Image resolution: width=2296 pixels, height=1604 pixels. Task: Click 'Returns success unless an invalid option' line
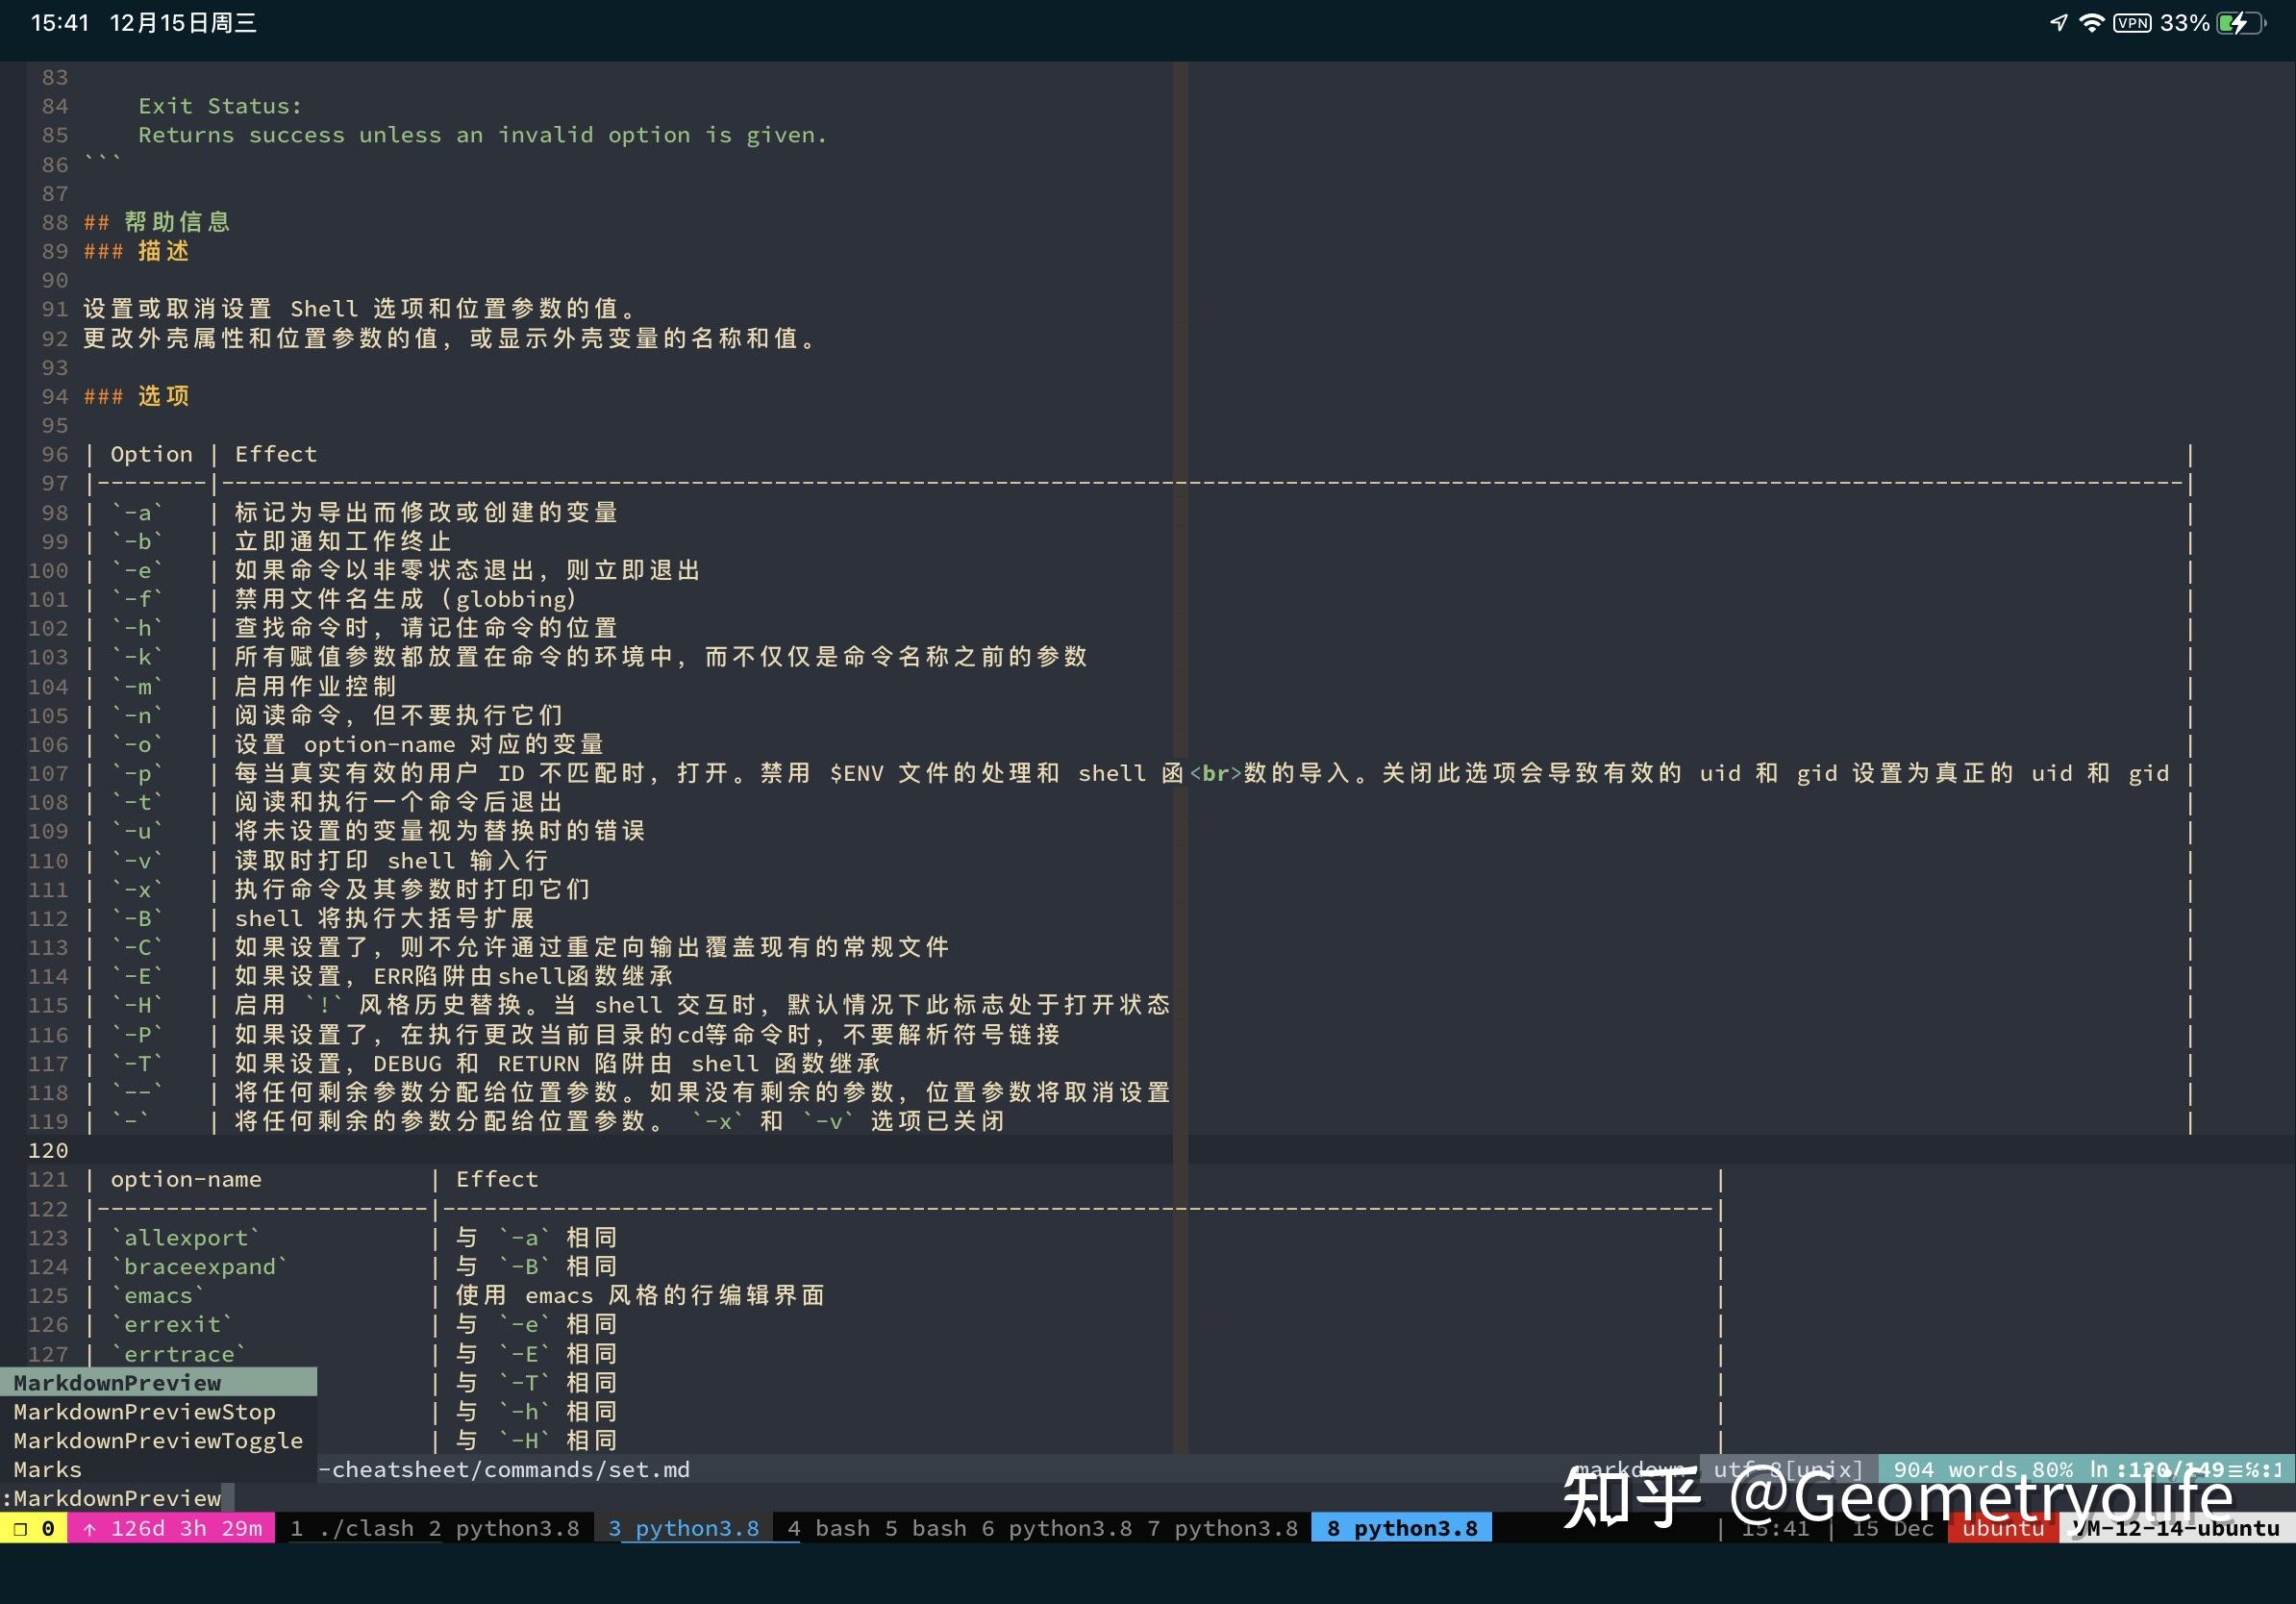[x=483, y=135]
